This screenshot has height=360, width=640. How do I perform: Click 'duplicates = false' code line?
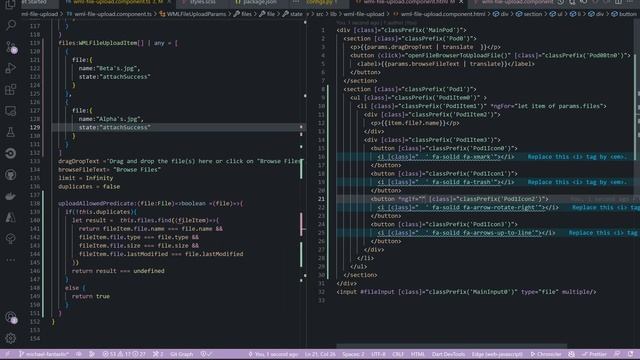(x=89, y=187)
